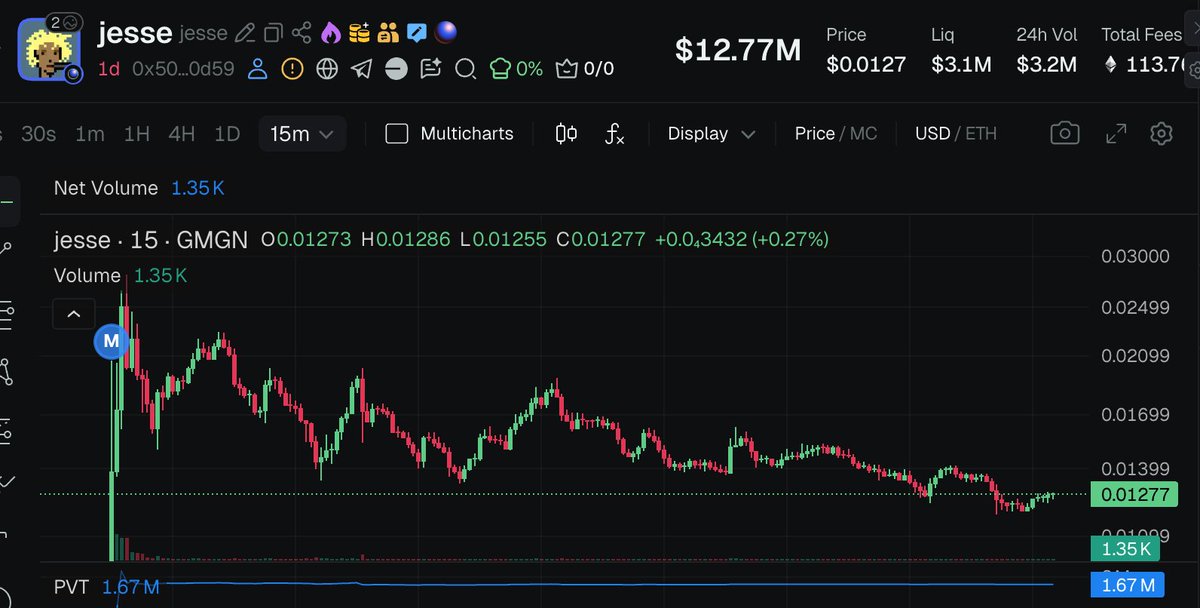
Task: Open the fx indicators icon
Action: point(615,133)
